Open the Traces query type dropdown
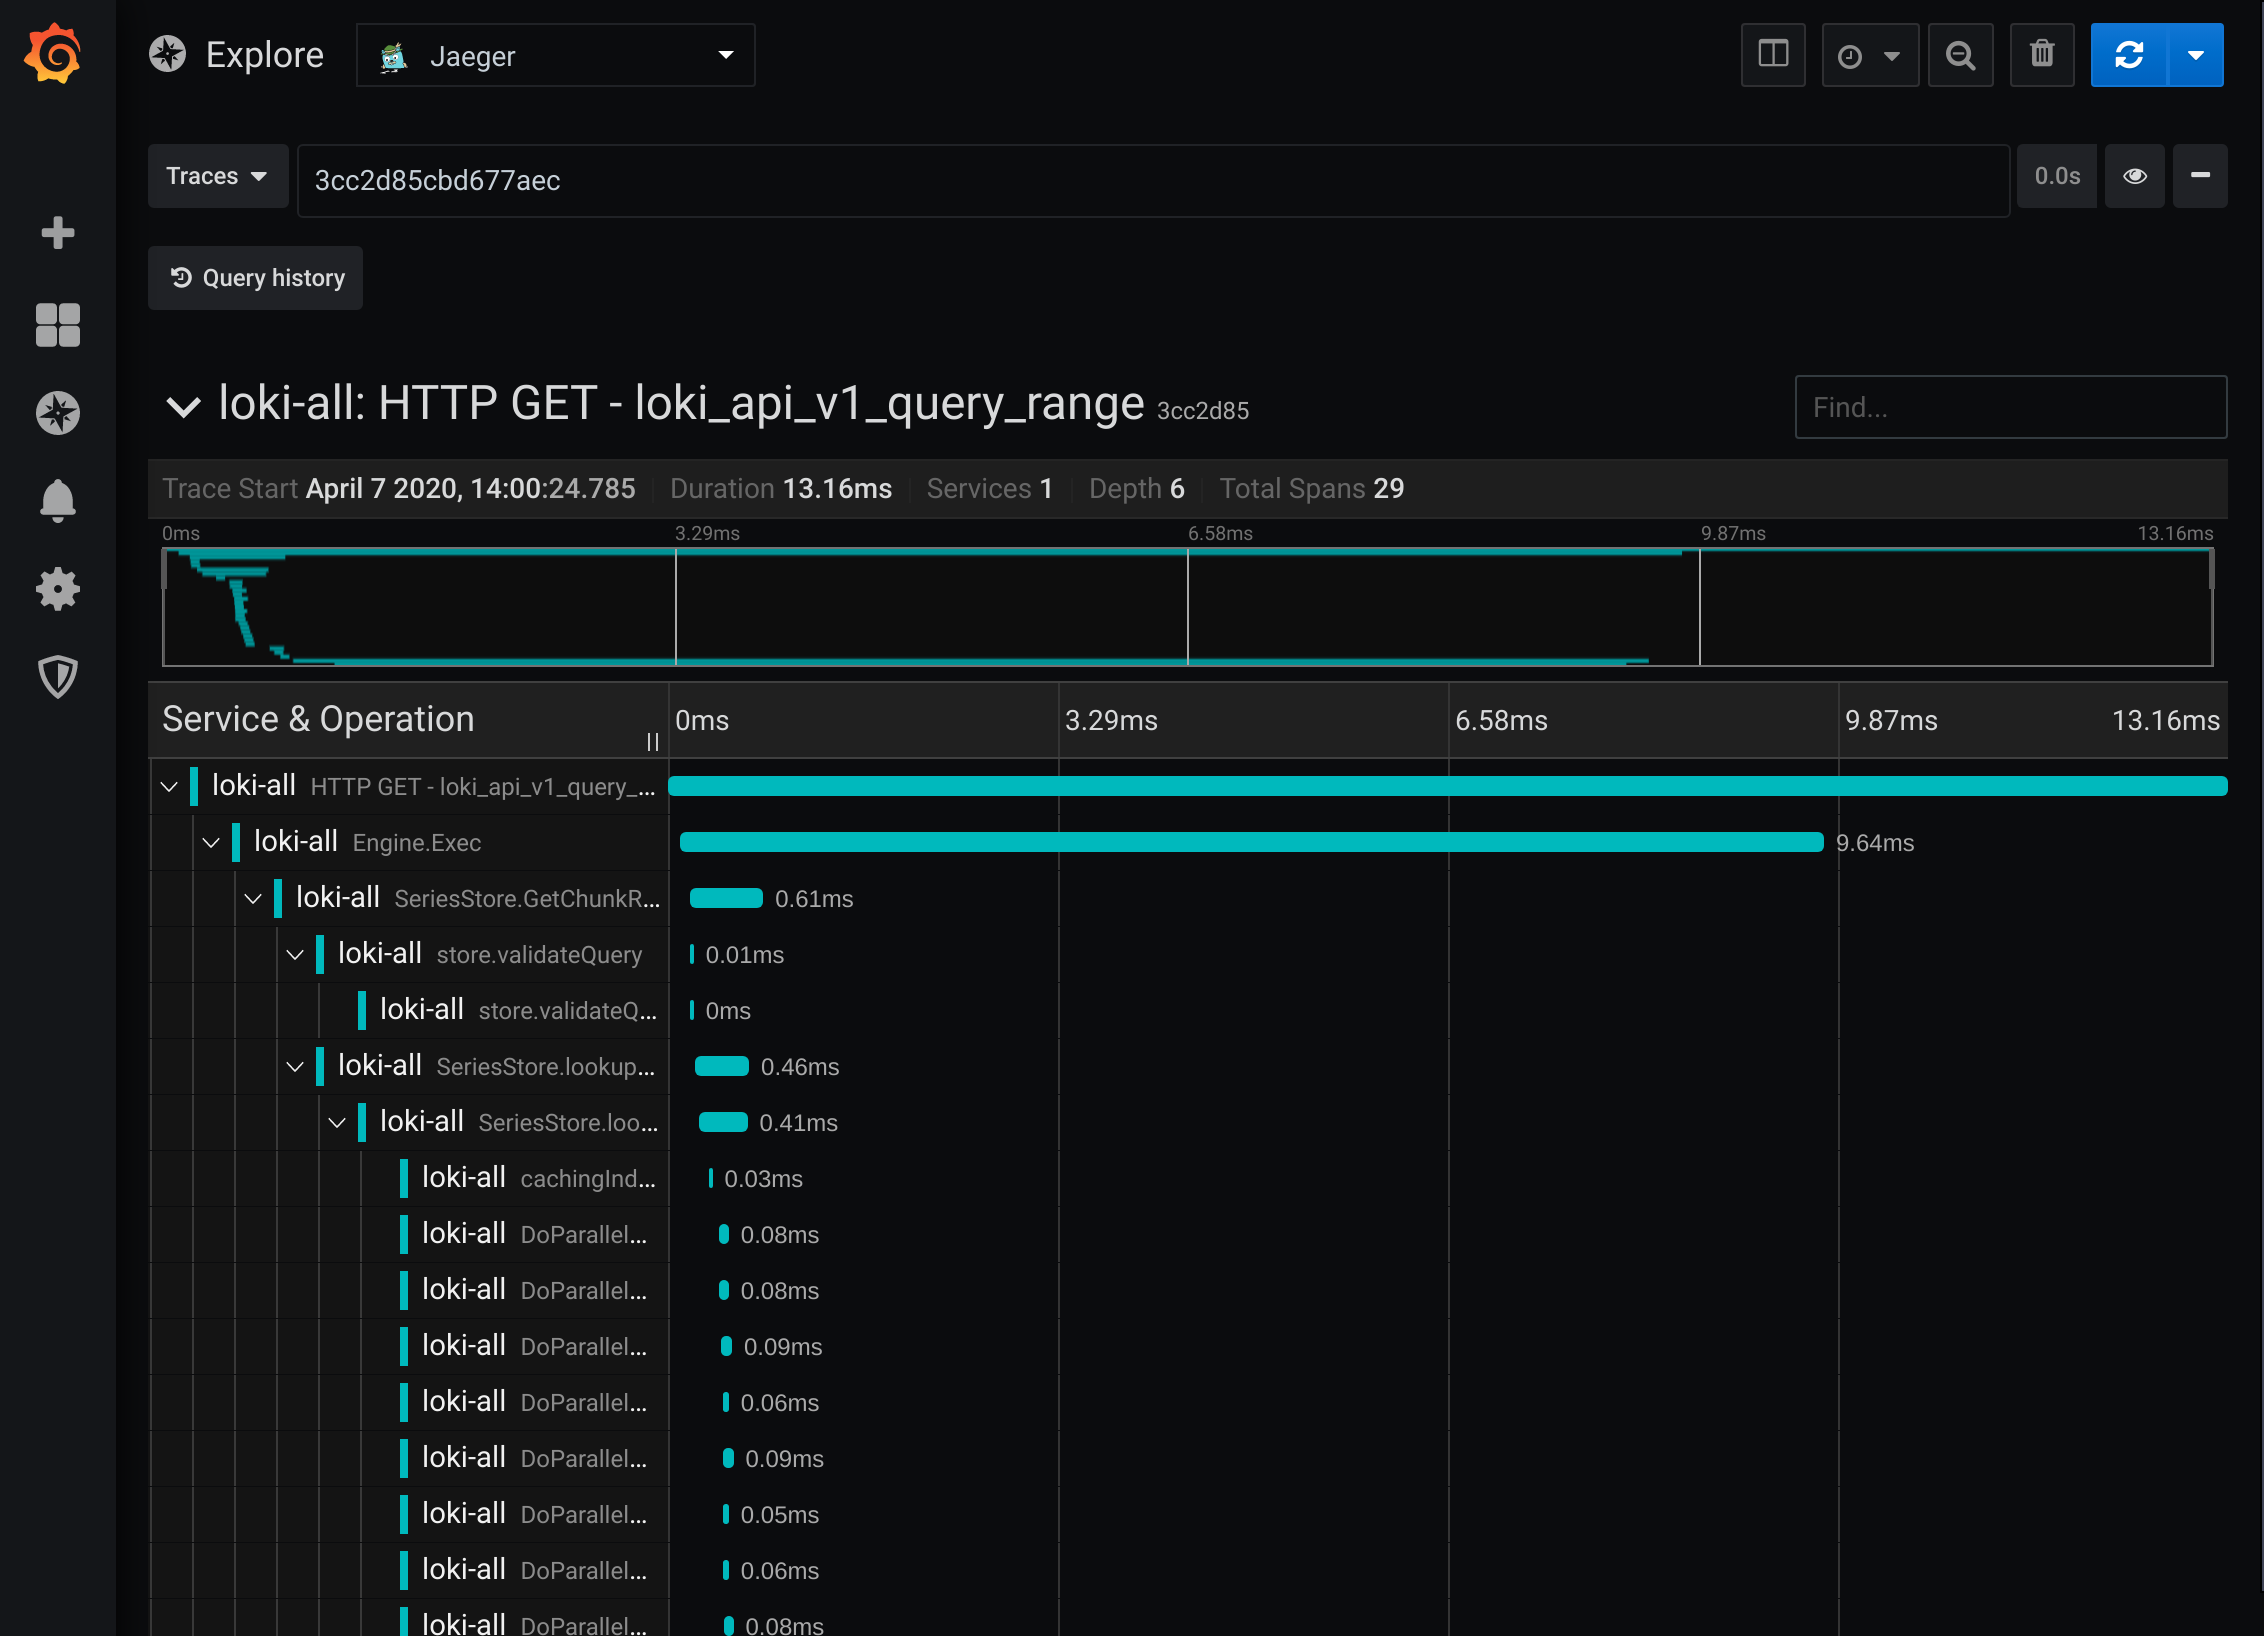The image size is (2264, 1636). pyautogui.click(x=218, y=176)
